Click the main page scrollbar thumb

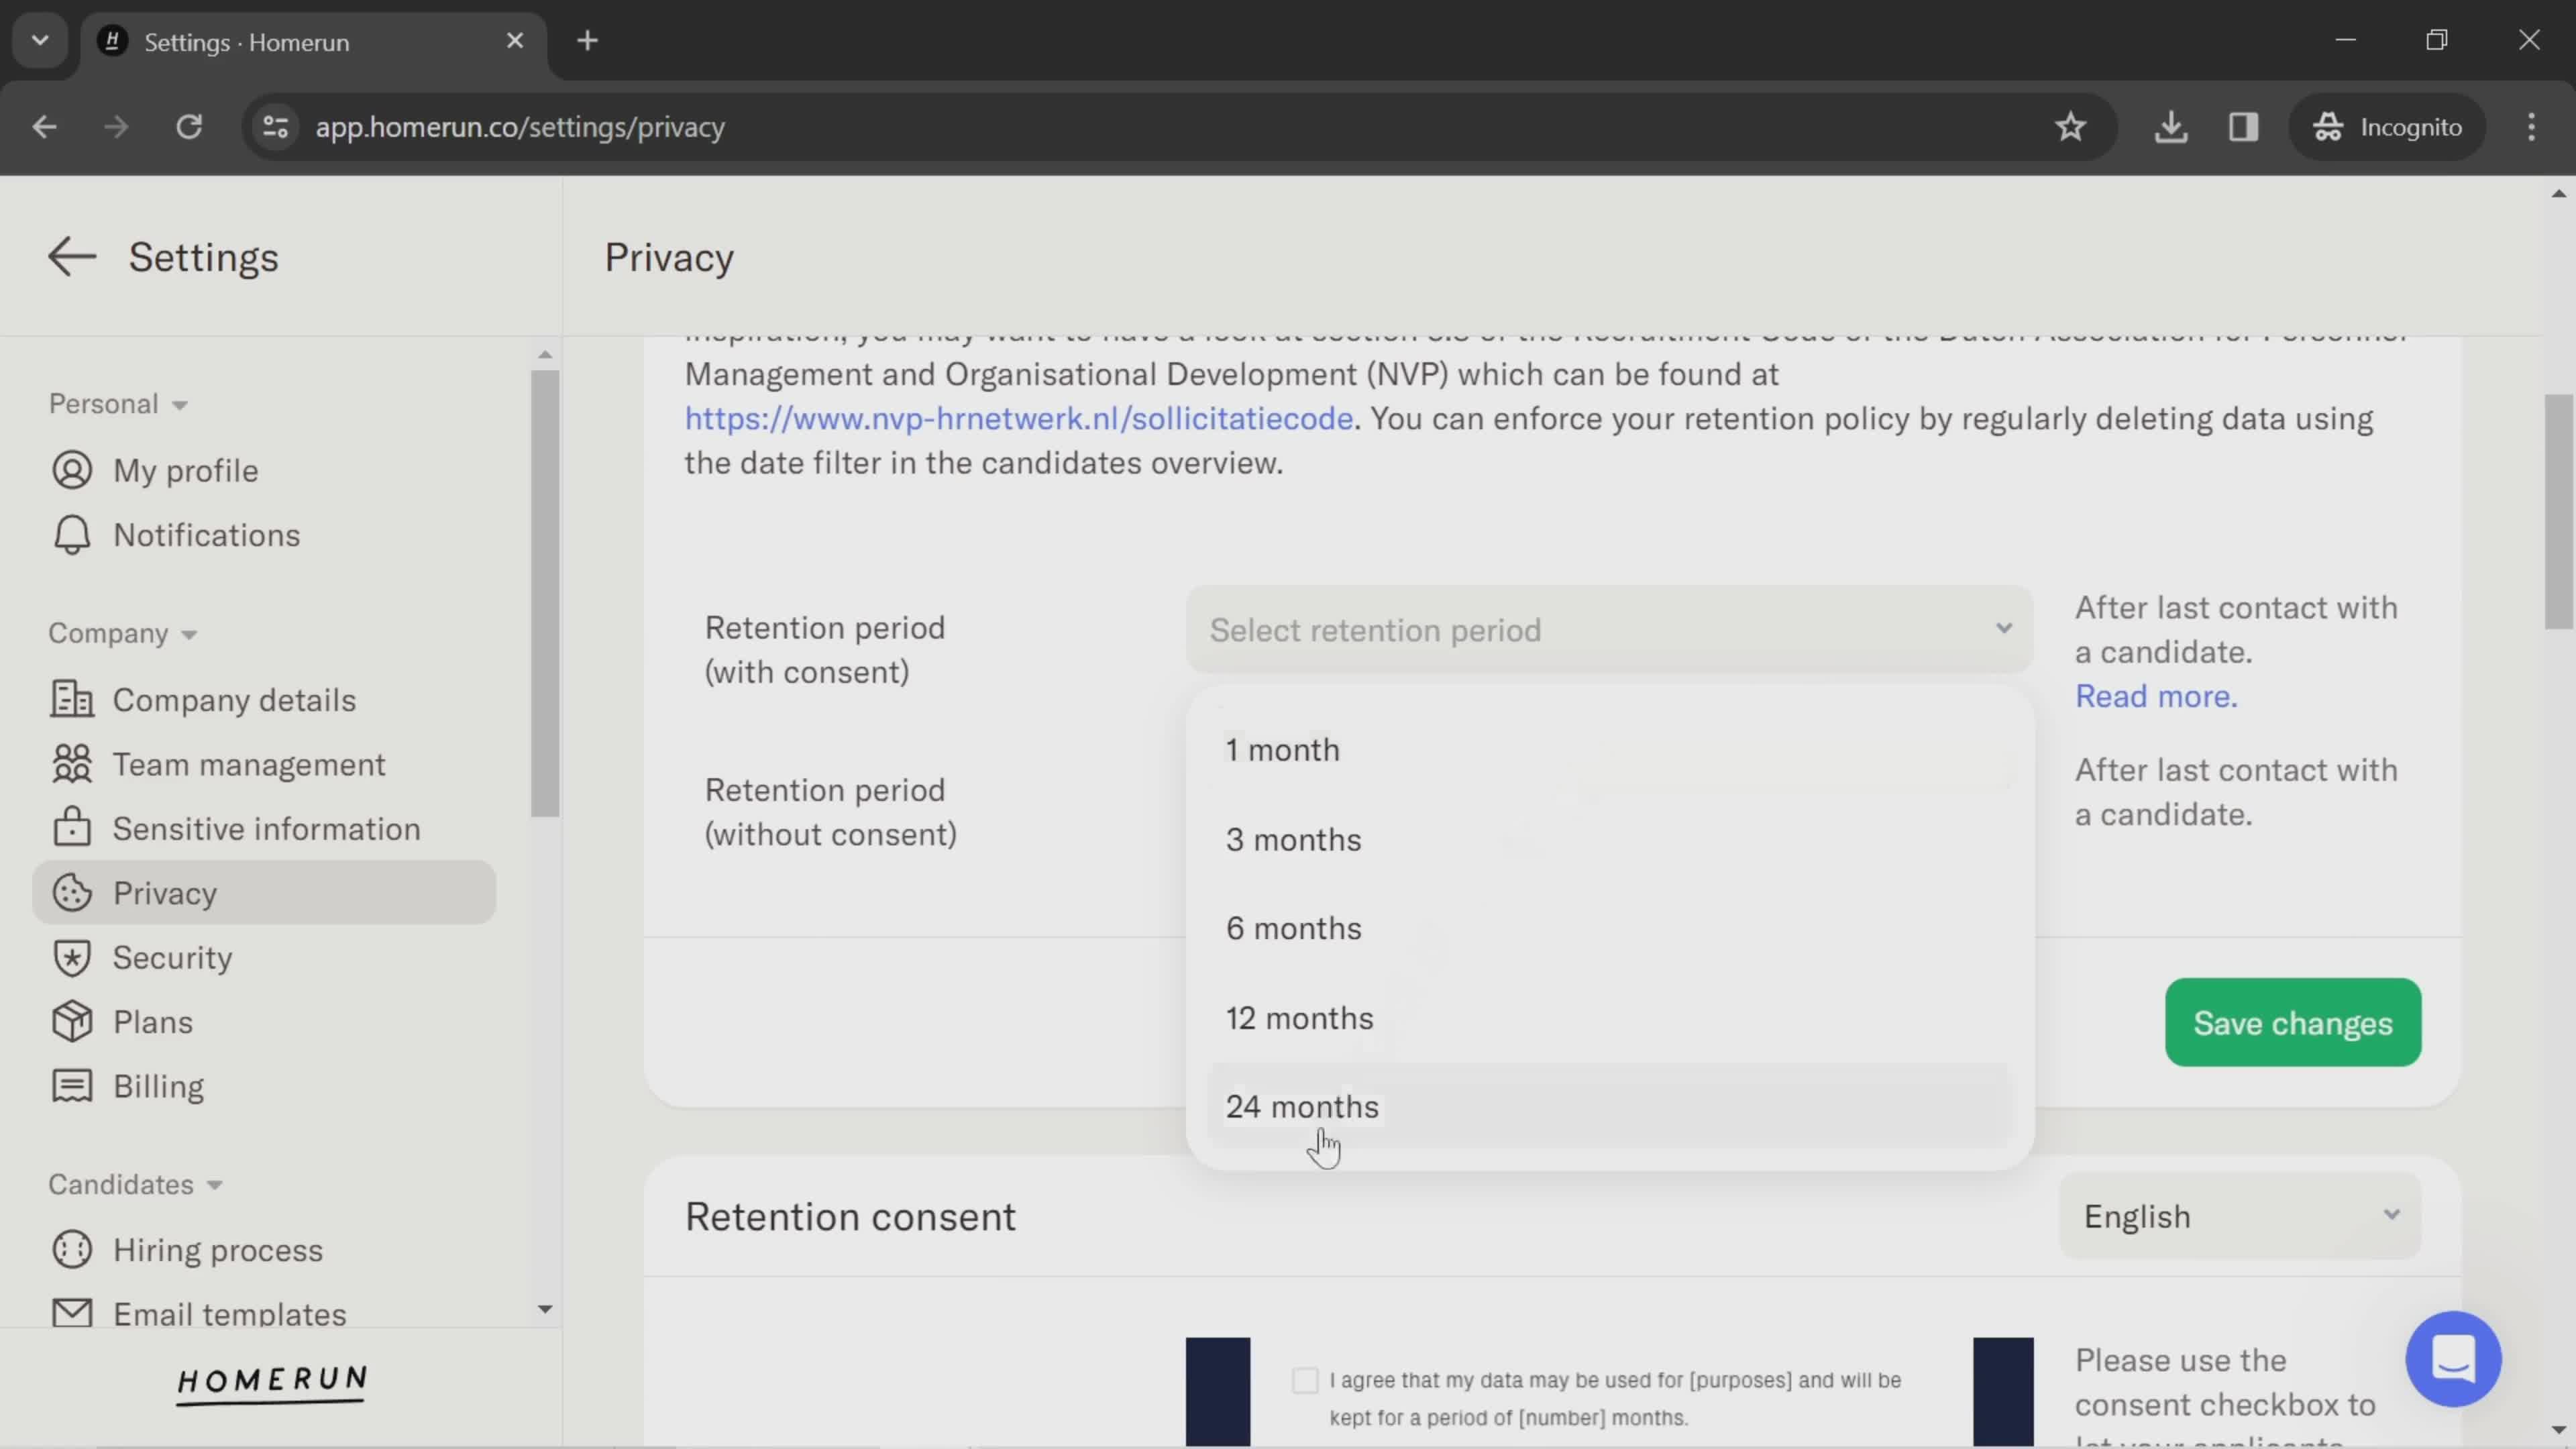coord(2557,512)
